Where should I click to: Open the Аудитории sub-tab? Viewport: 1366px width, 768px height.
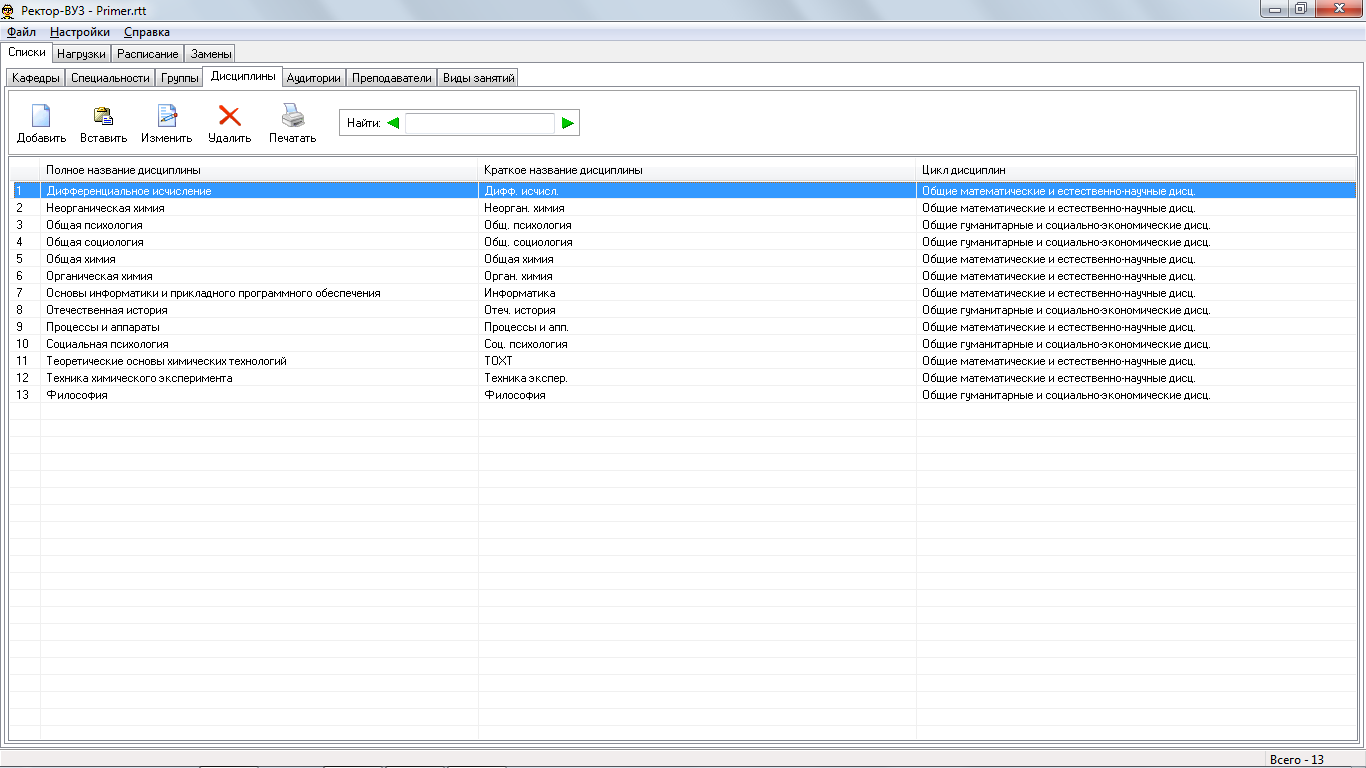point(314,78)
